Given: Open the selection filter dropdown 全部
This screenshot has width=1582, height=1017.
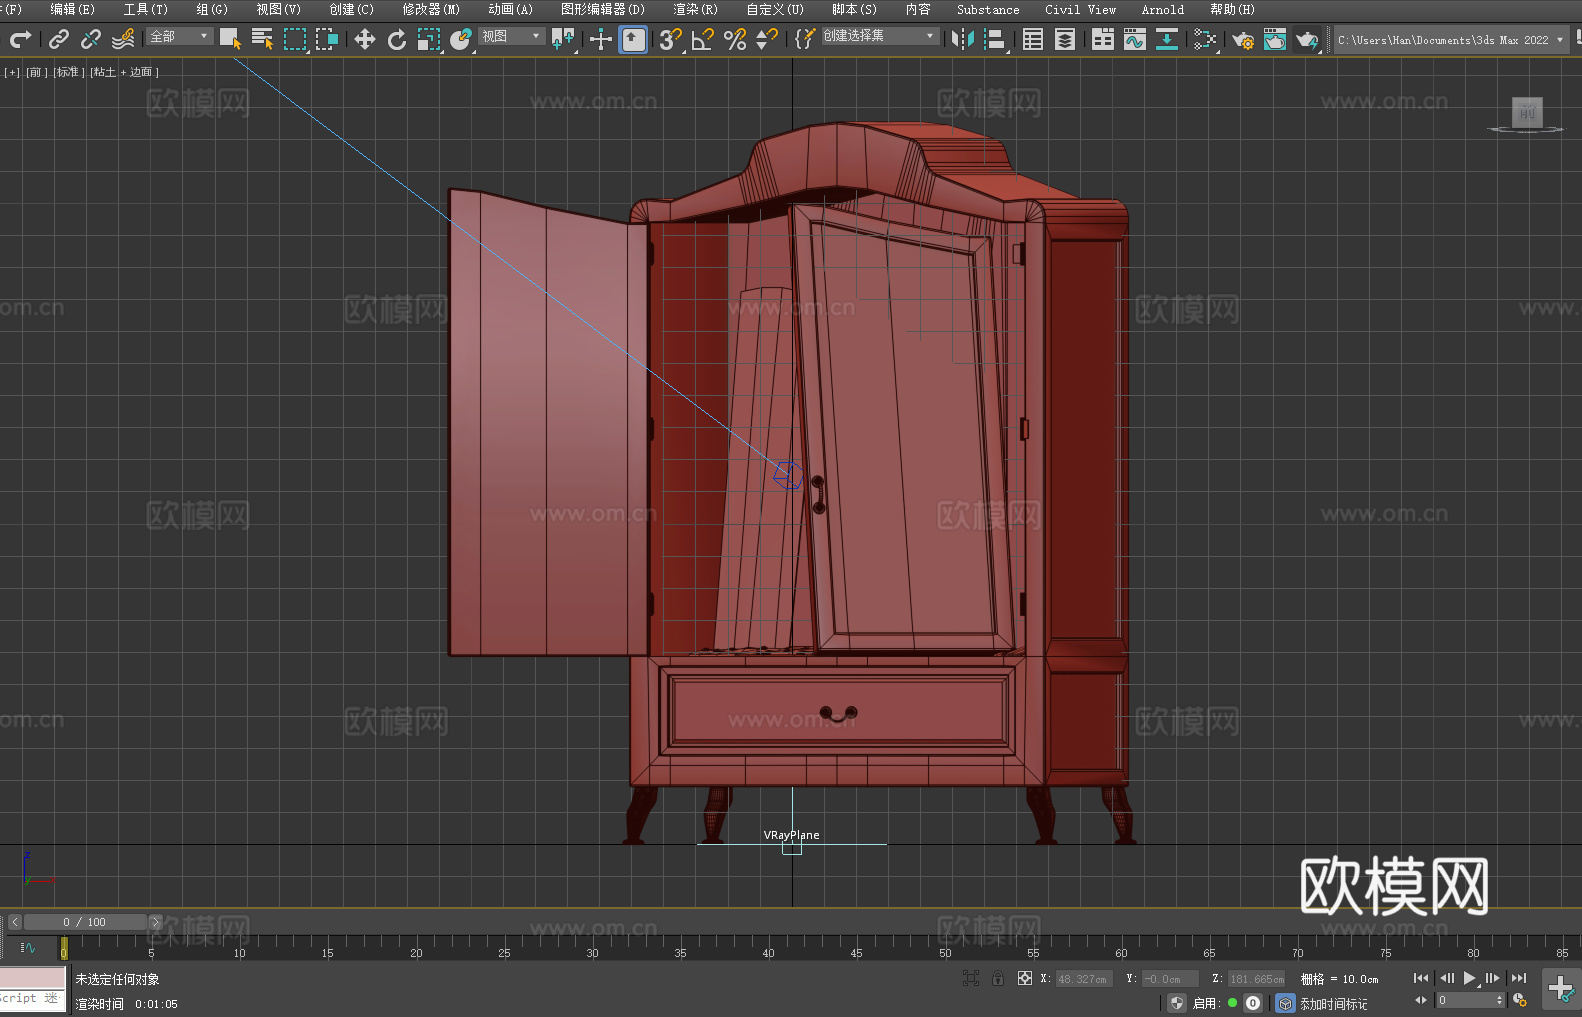Looking at the screenshot, I should tap(179, 36).
